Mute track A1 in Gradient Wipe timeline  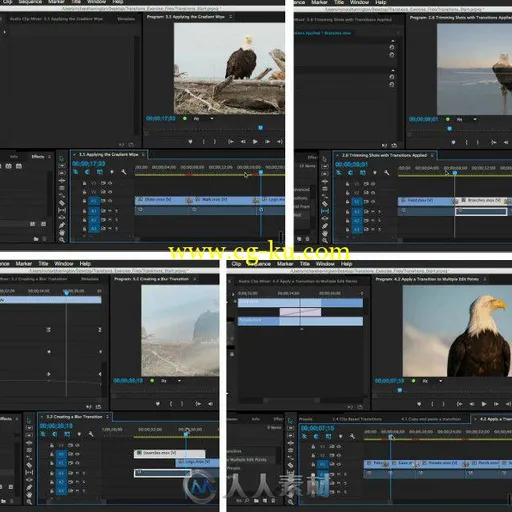[110, 211]
